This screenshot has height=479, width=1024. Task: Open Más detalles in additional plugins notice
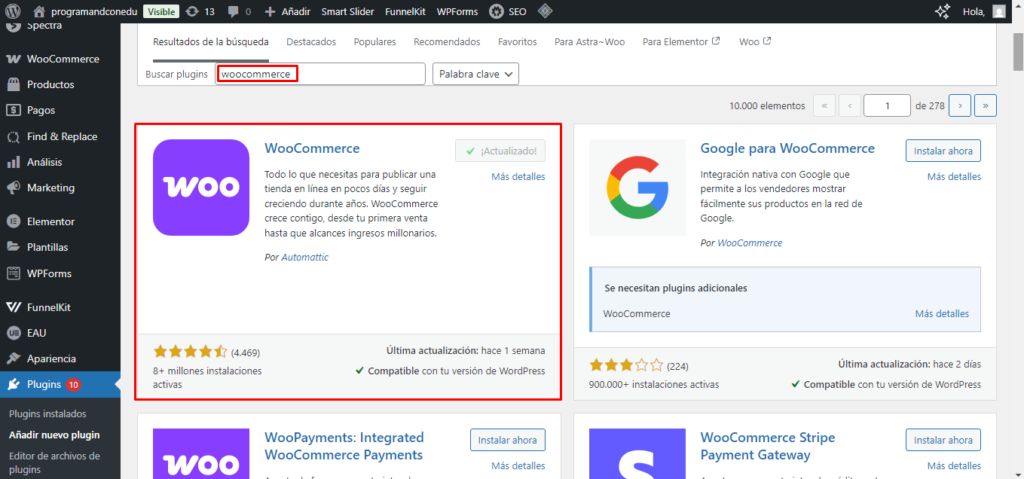coord(942,314)
